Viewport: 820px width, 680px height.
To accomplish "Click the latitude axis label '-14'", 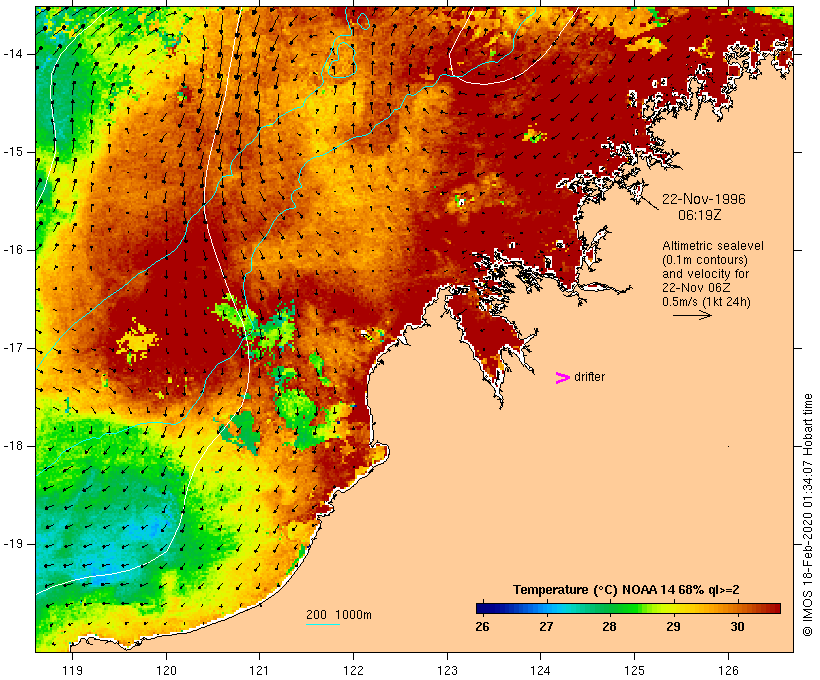I will pyautogui.click(x=12, y=54).
